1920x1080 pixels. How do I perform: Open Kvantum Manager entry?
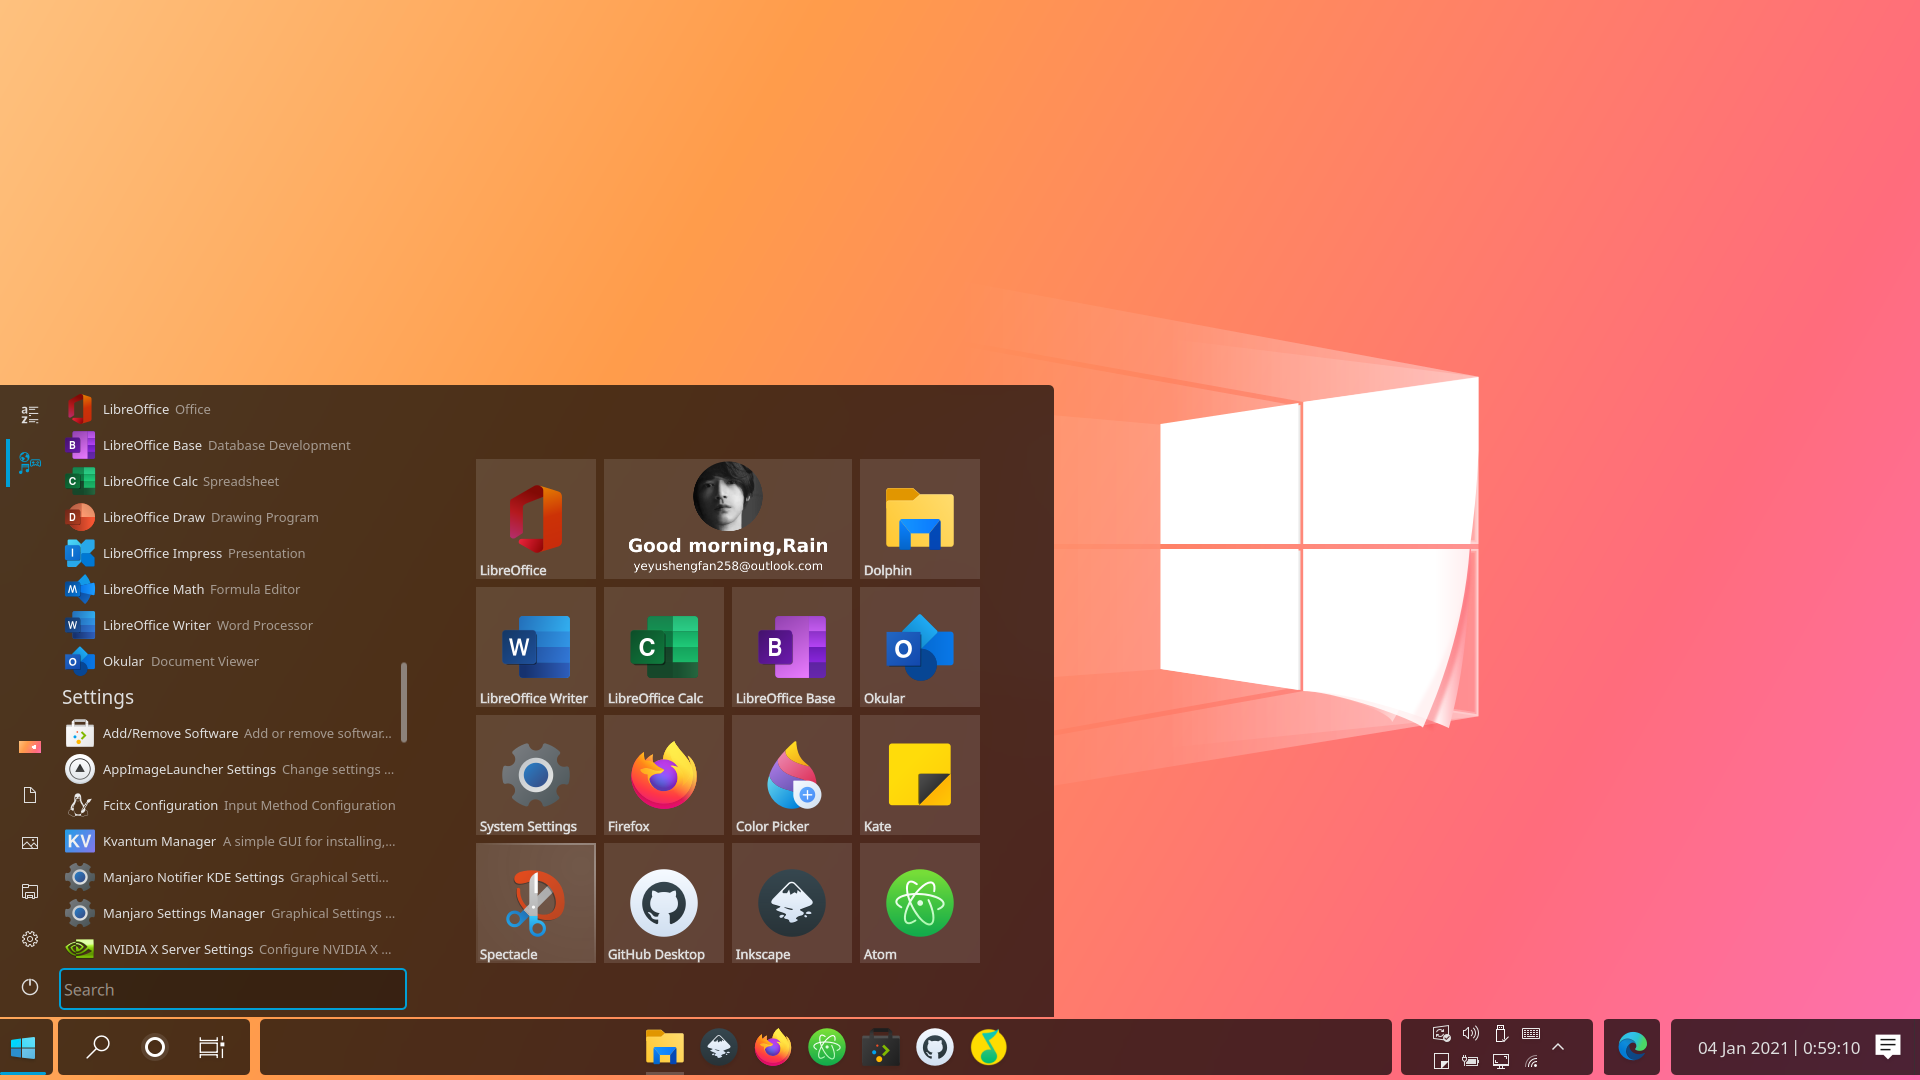230,841
